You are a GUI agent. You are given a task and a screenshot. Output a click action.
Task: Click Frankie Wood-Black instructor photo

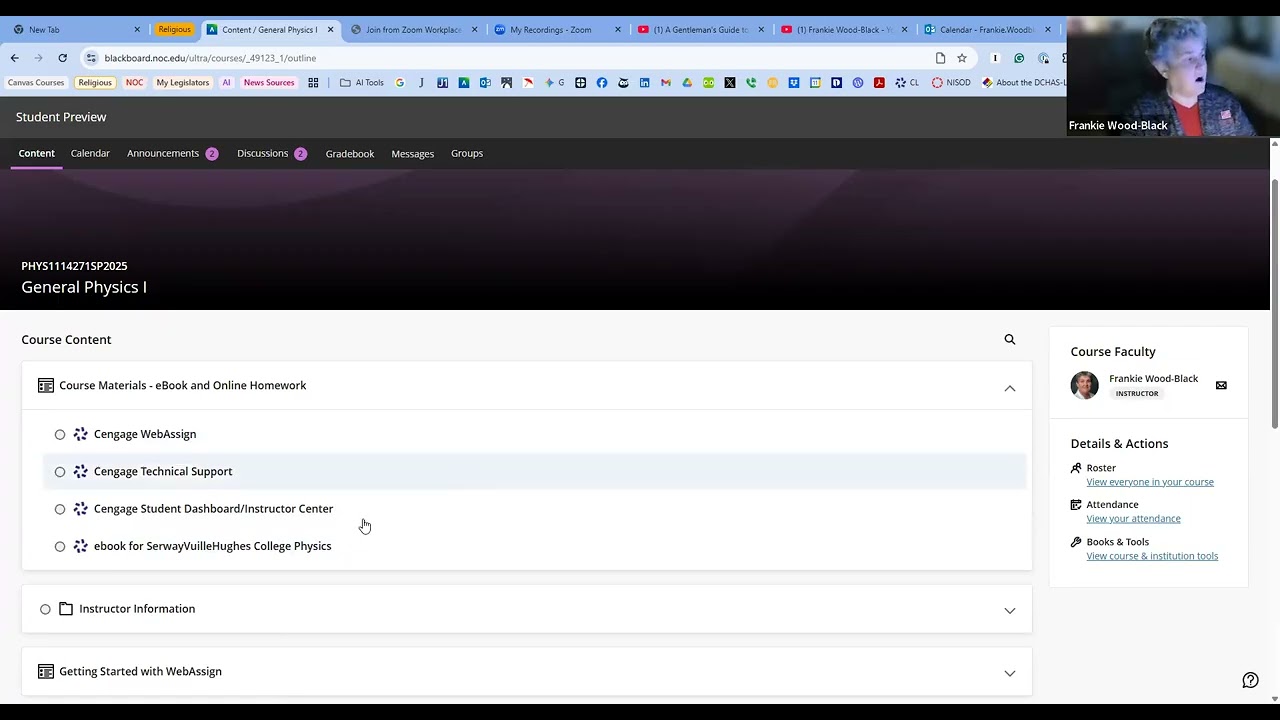coord(1085,385)
